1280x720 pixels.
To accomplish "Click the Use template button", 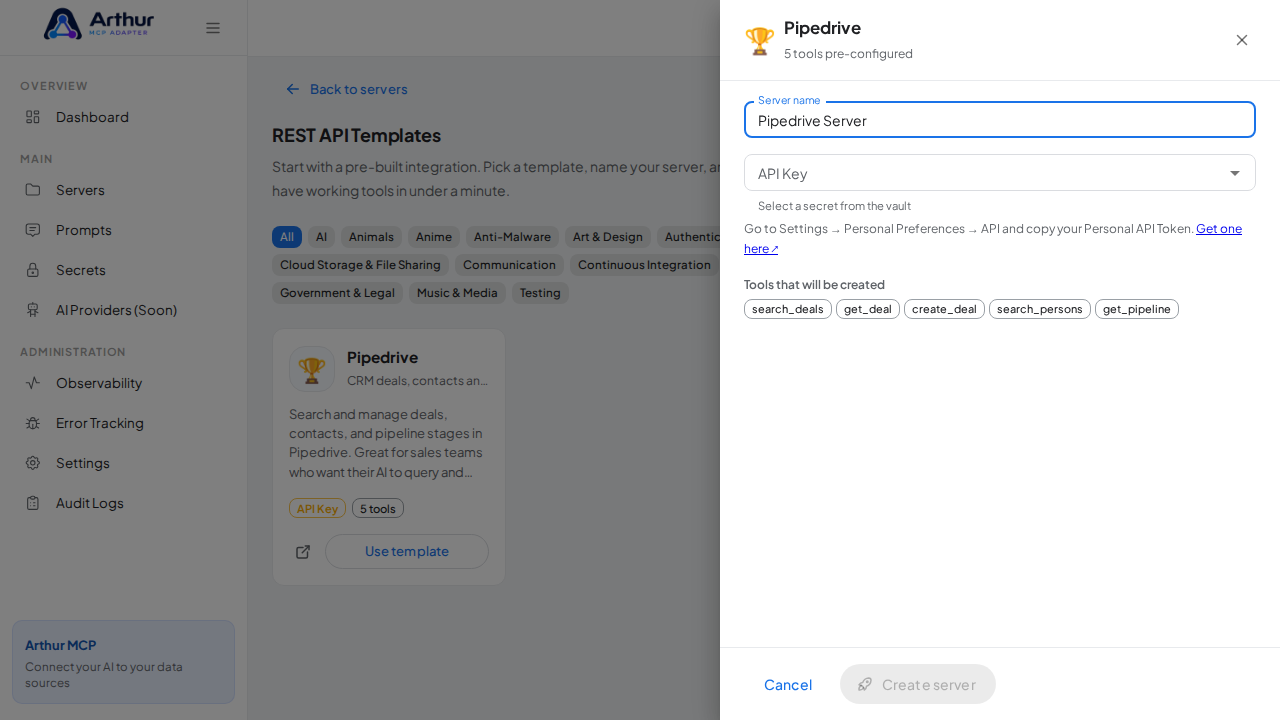I will point(407,552).
